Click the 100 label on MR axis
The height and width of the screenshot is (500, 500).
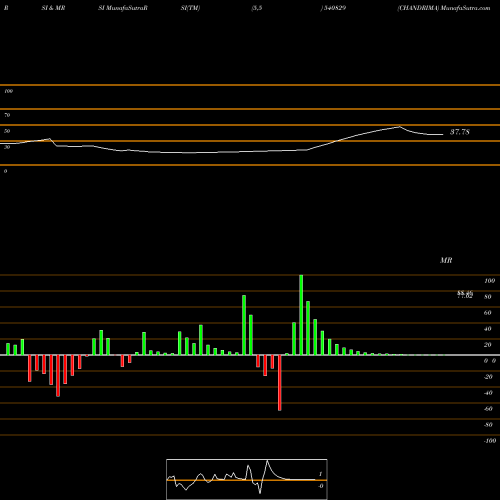[489, 281]
